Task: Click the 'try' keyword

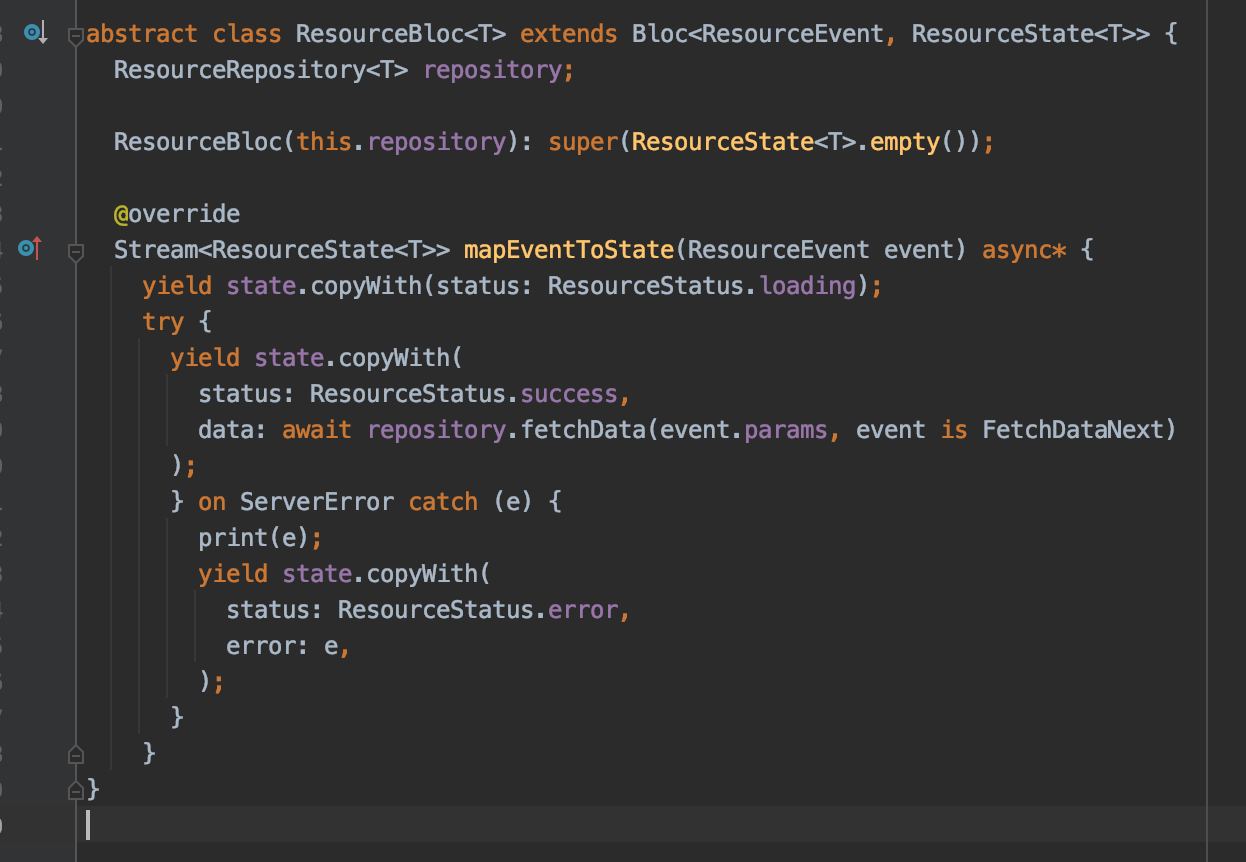Action: coord(163,322)
